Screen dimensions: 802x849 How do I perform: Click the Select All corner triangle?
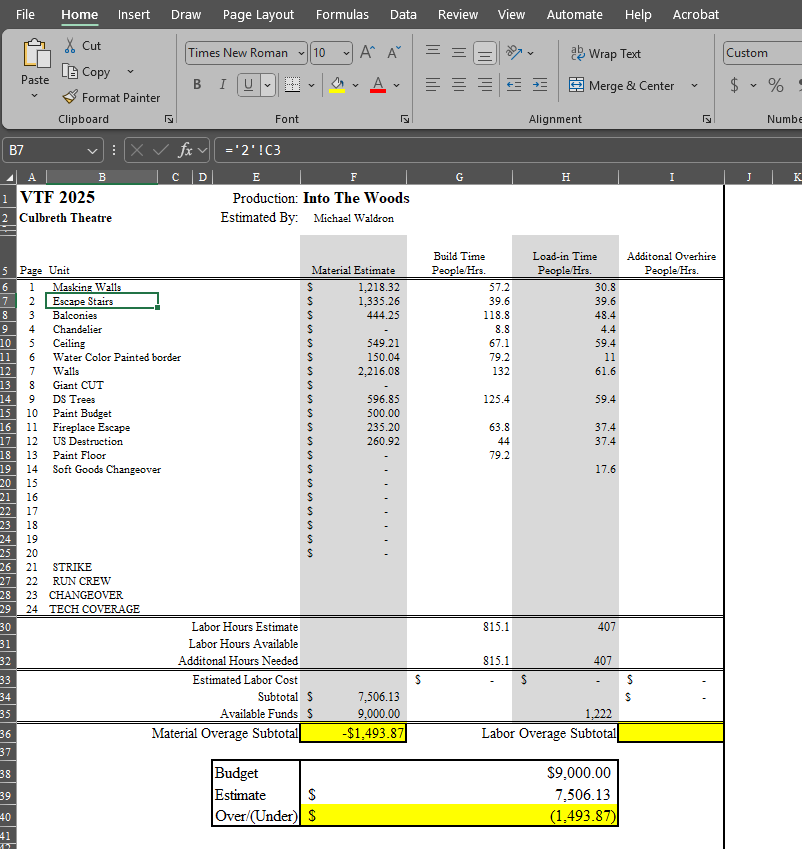(9, 177)
